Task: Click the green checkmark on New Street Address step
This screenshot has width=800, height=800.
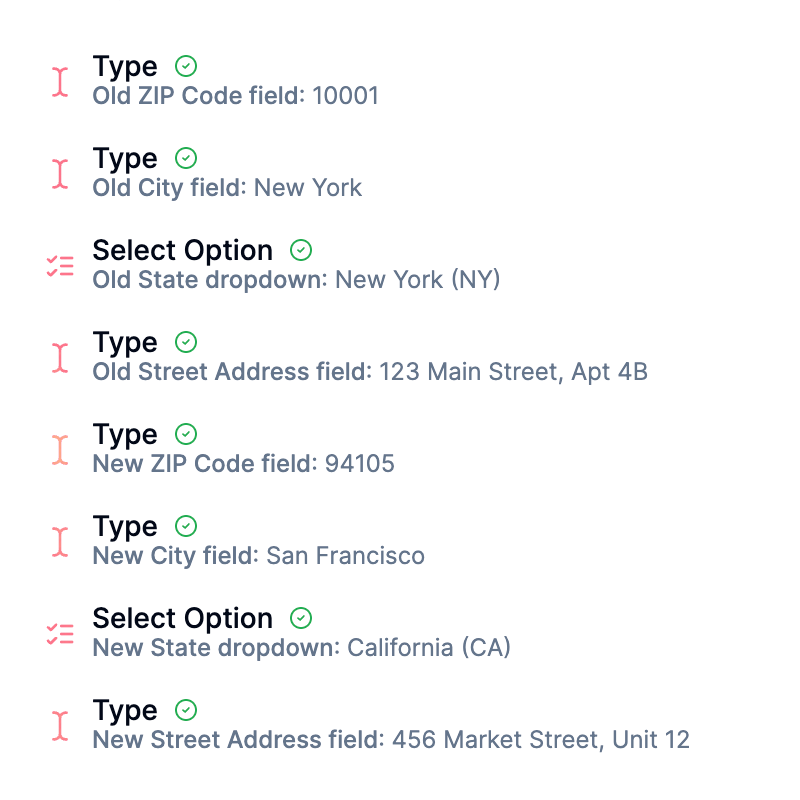Action: tap(186, 710)
